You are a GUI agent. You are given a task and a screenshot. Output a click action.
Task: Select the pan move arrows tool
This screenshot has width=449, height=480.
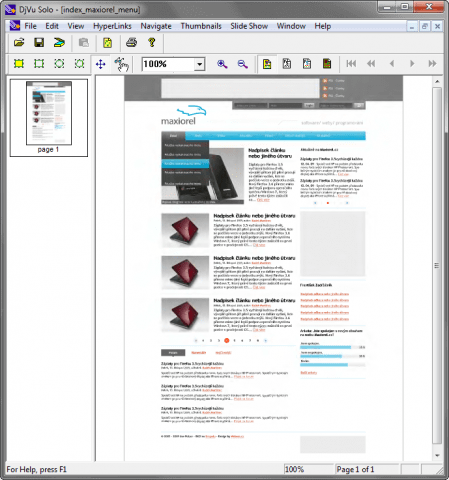pyautogui.click(x=100, y=64)
